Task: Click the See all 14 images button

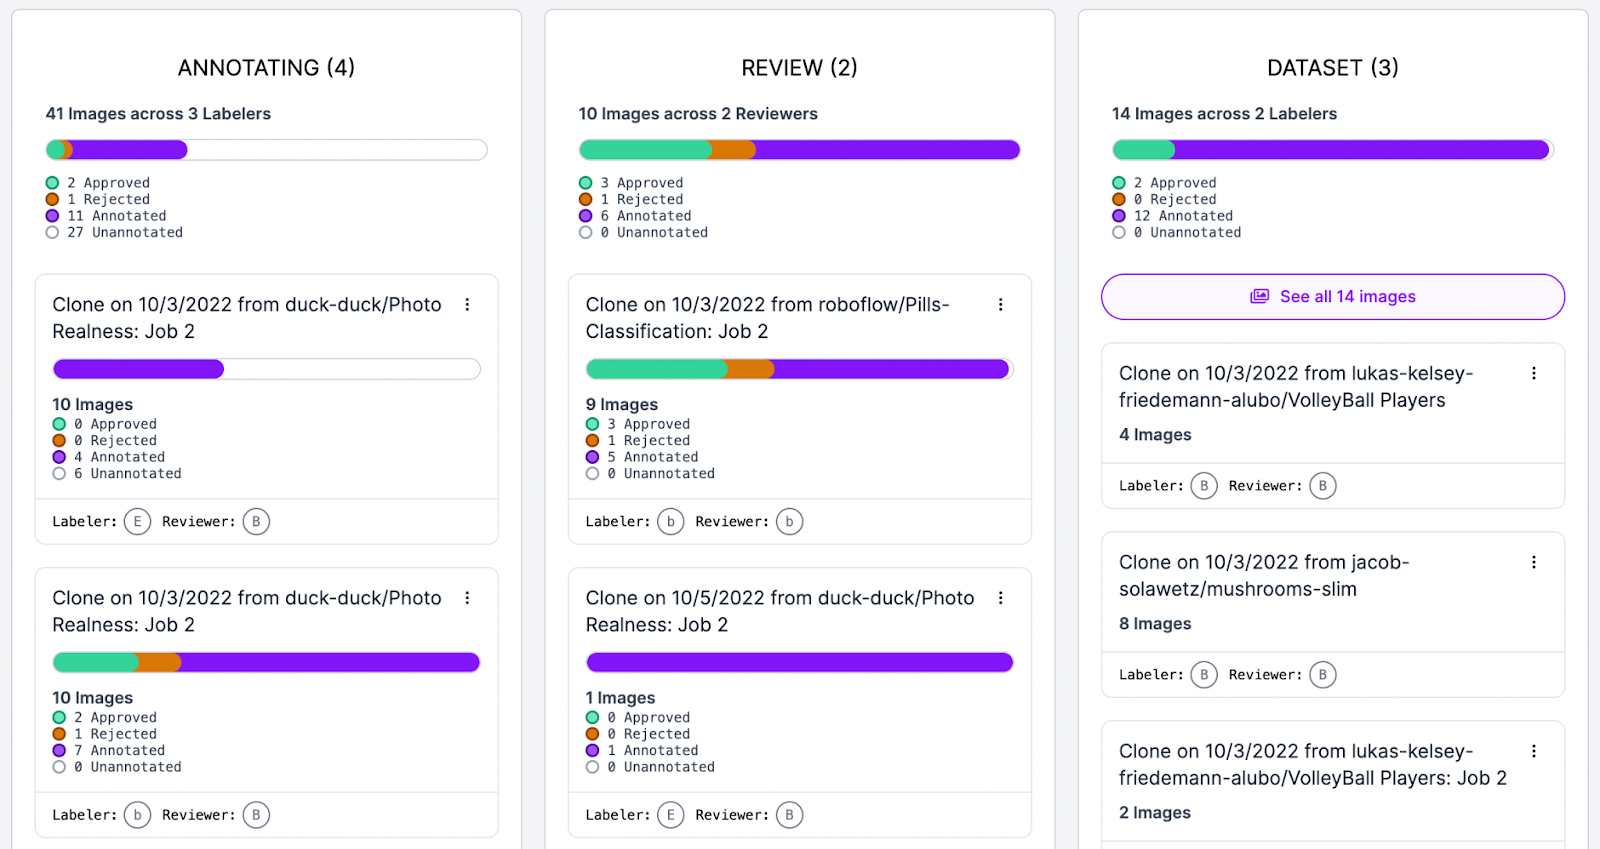Action: click(x=1333, y=297)
